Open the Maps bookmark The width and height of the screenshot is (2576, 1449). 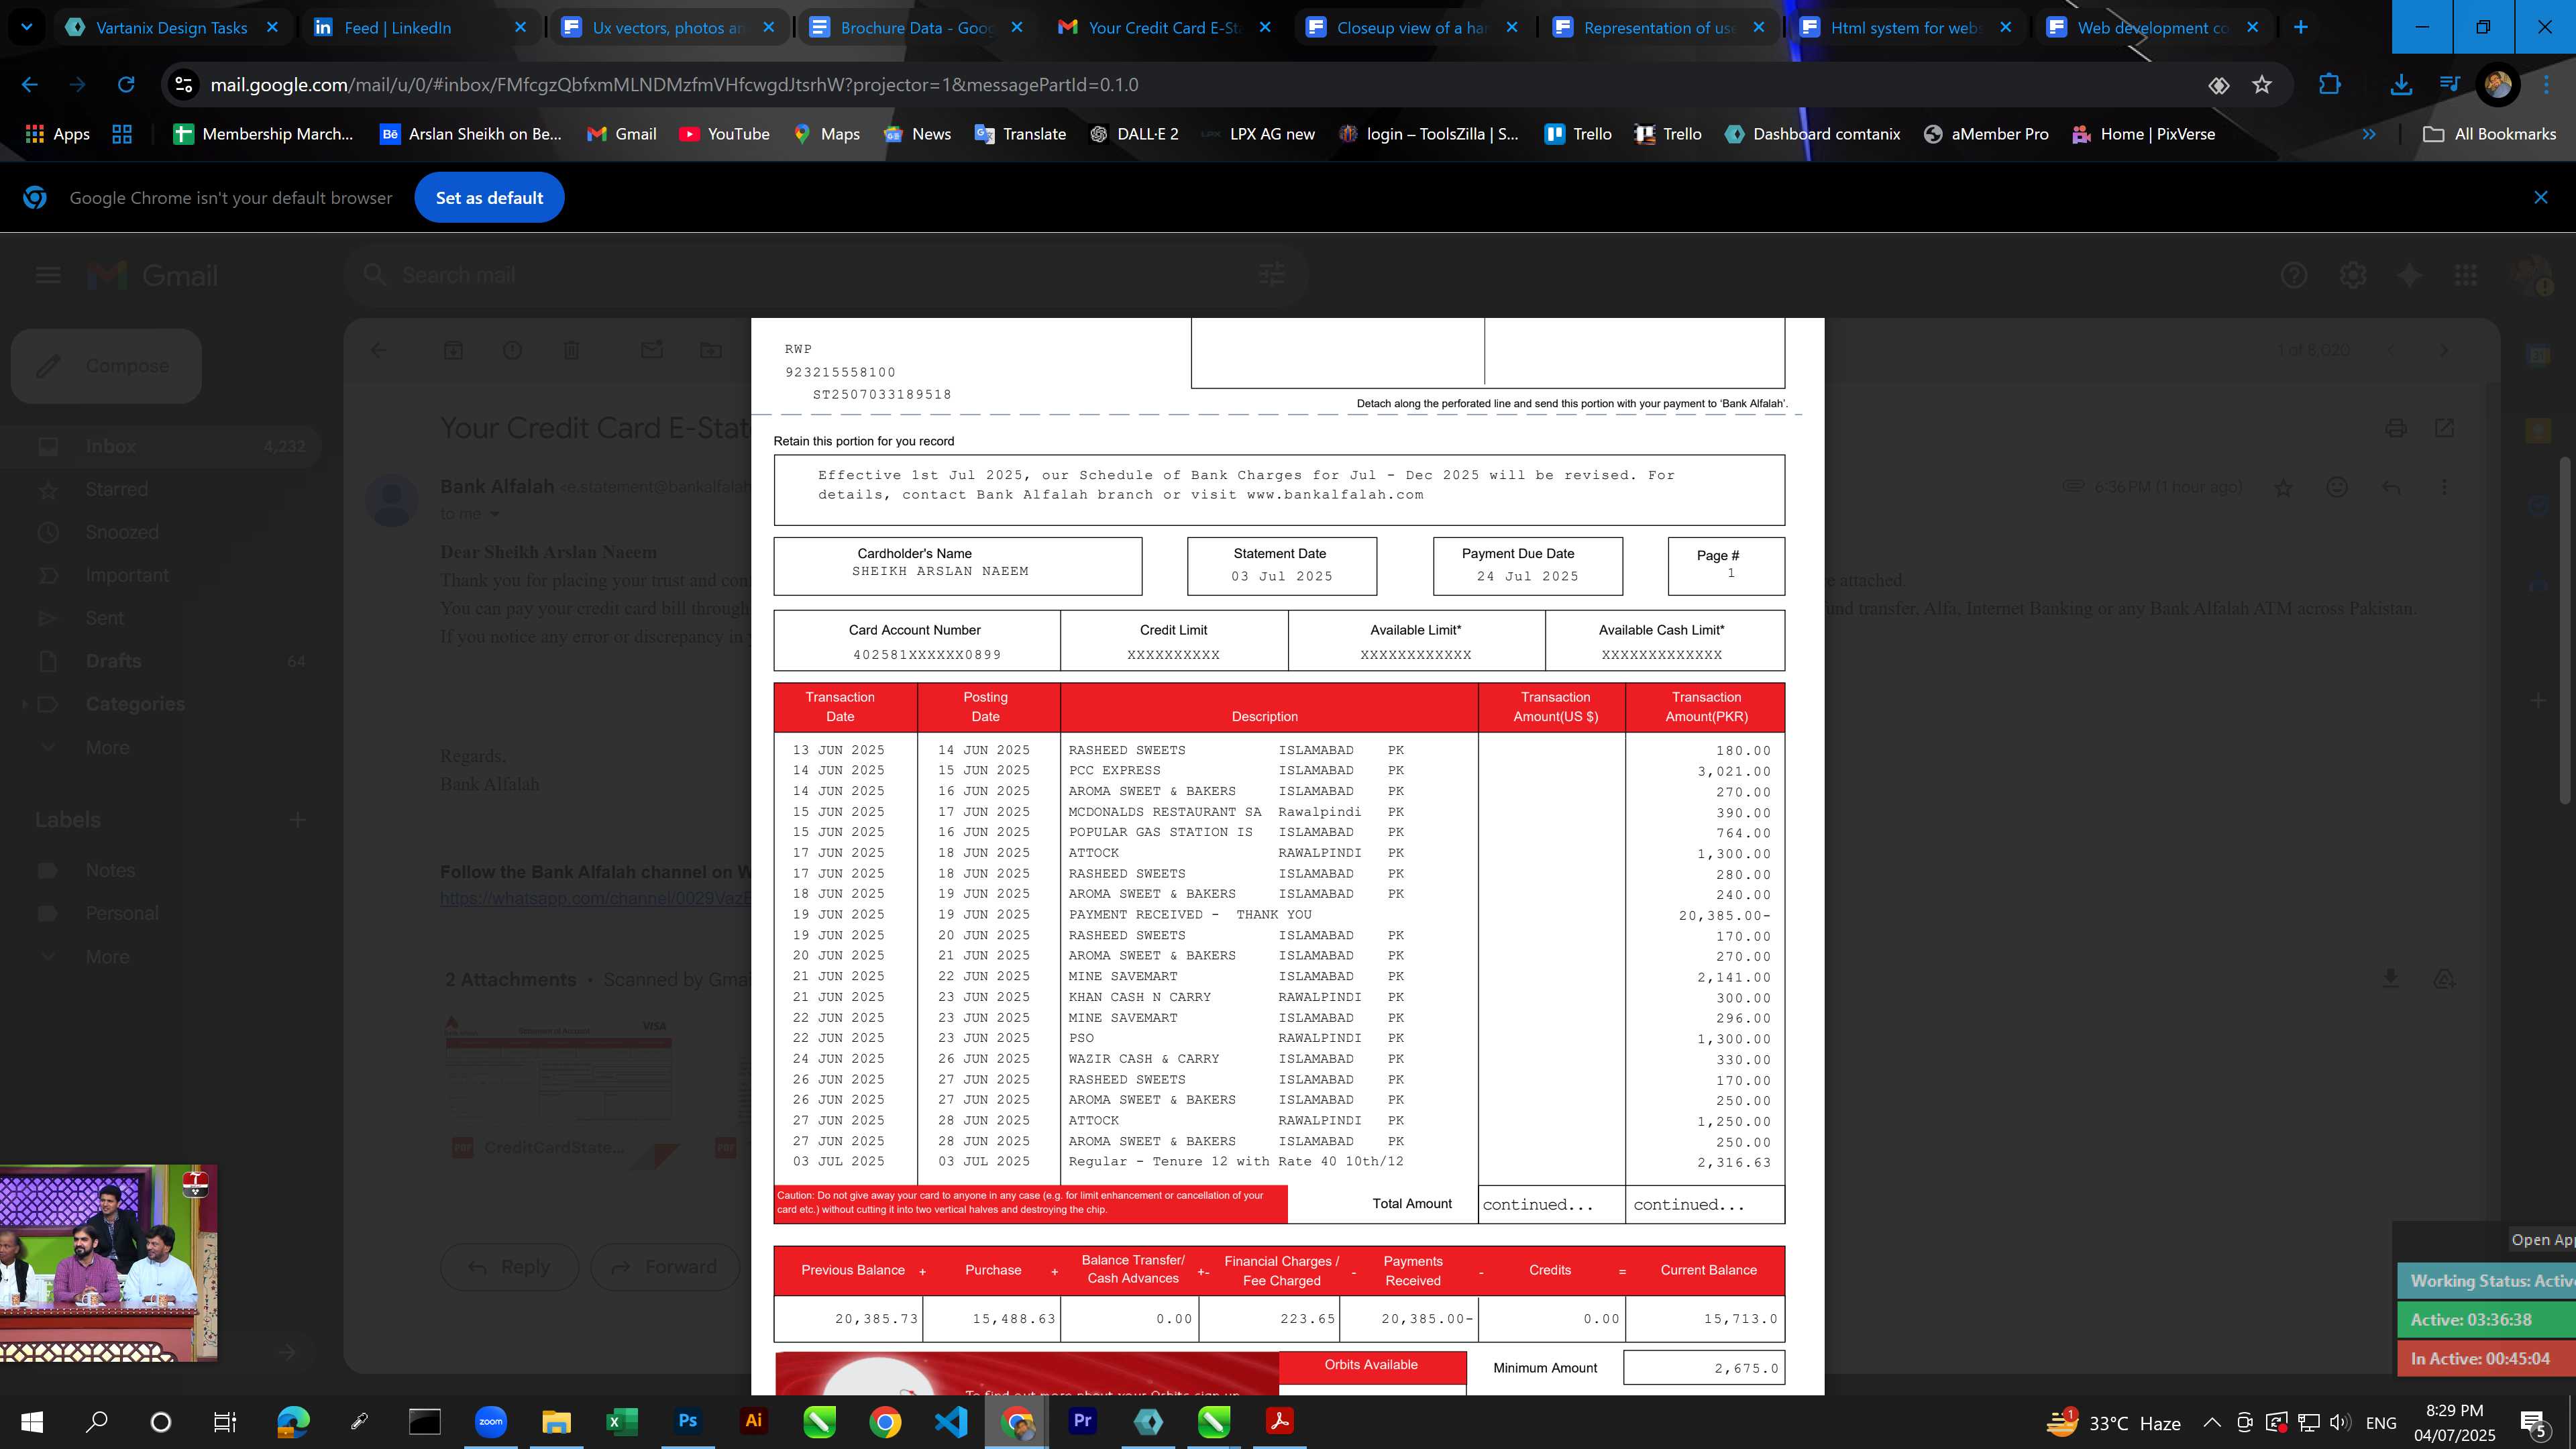click(x=826, y=134)
